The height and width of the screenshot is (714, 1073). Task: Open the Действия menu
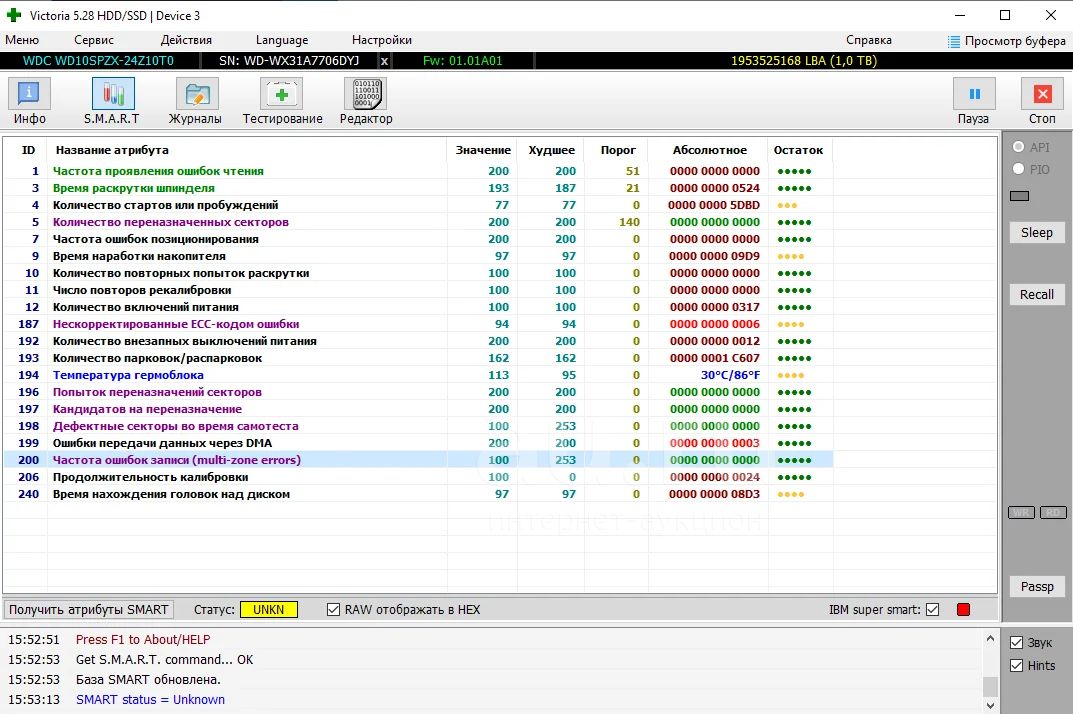point(186,40)
